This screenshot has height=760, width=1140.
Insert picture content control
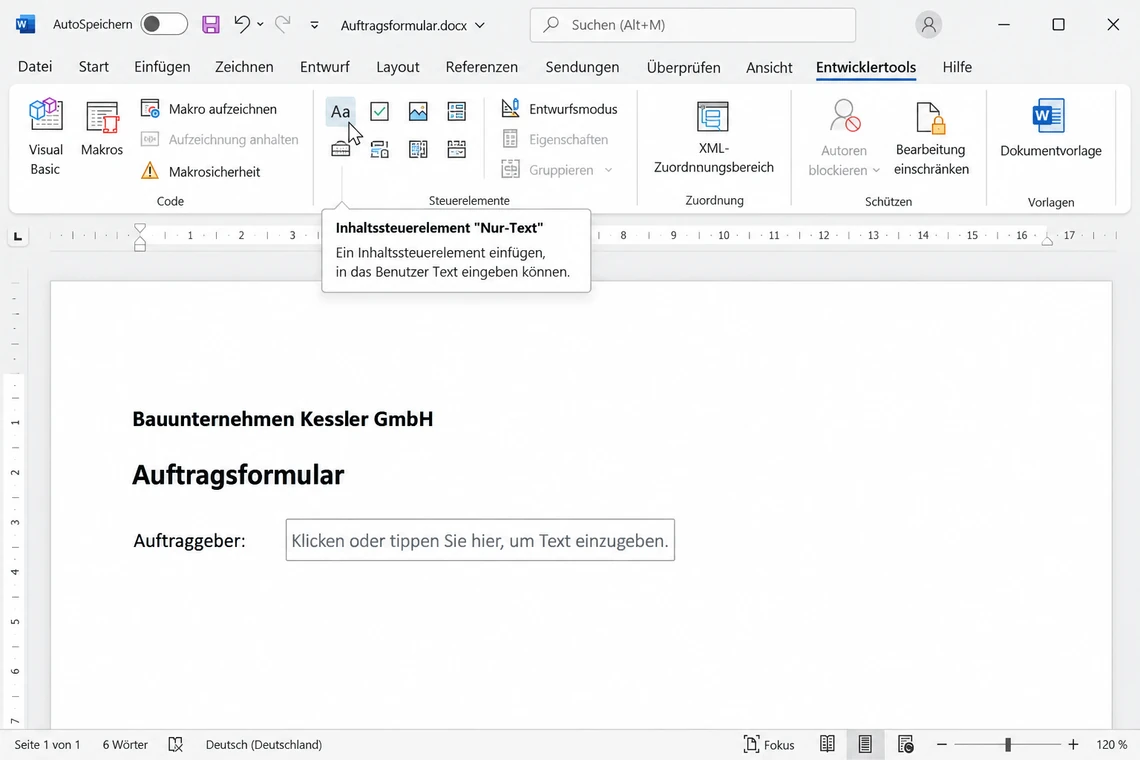point(418,111)
